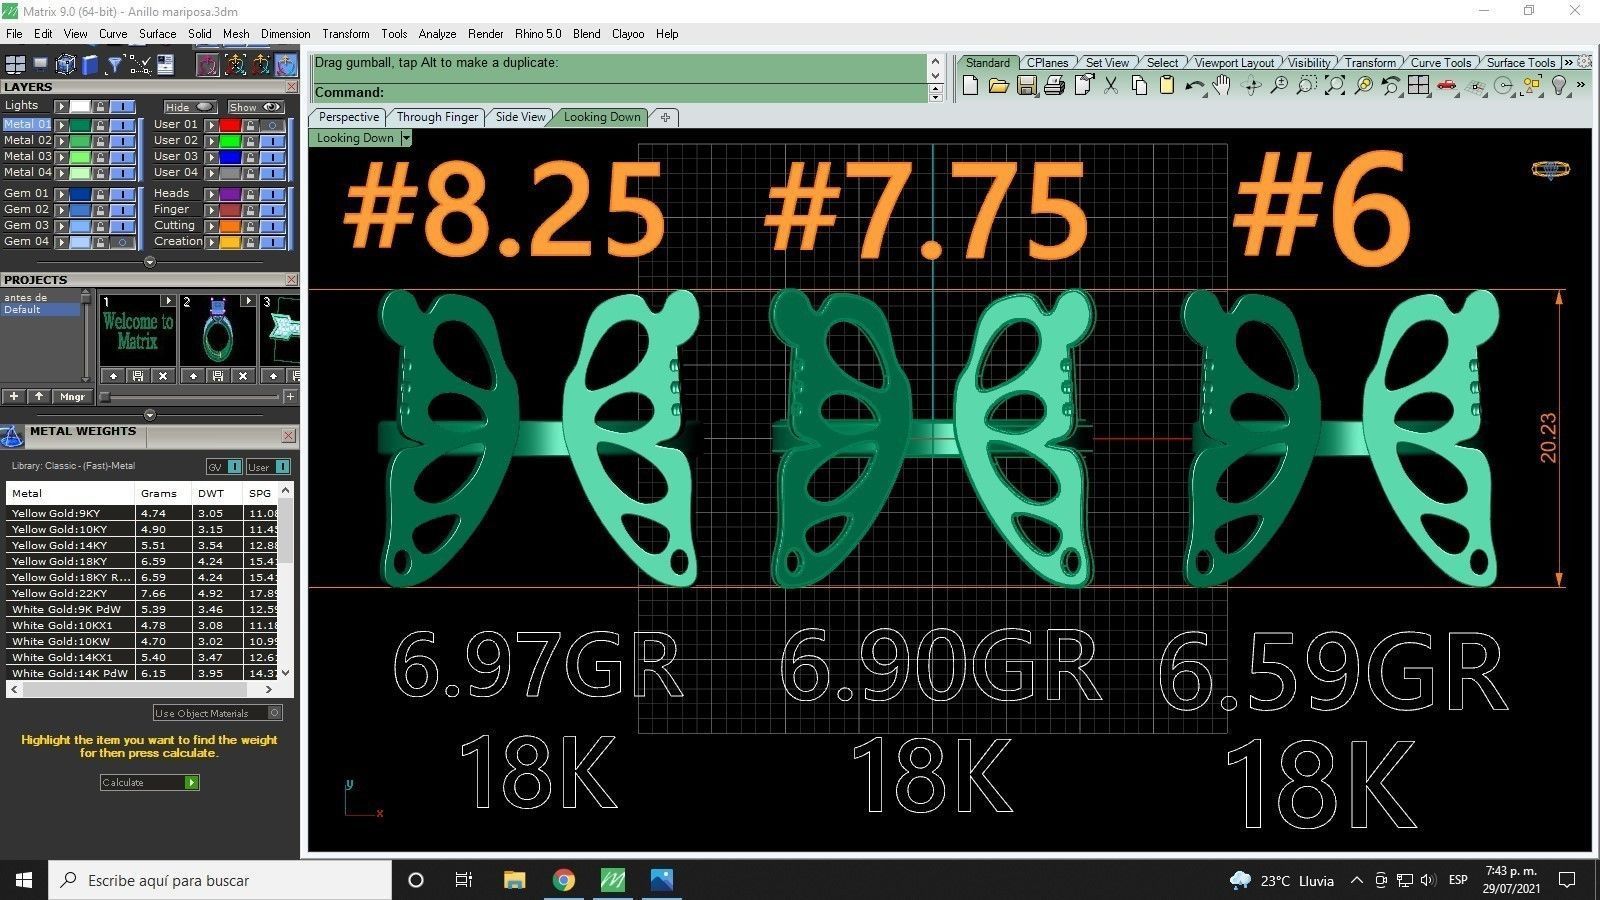This screenshot has width=1600, height=900.
Task: Expand the toolbar tabs overflow chevron
Action: [1568, 62]
